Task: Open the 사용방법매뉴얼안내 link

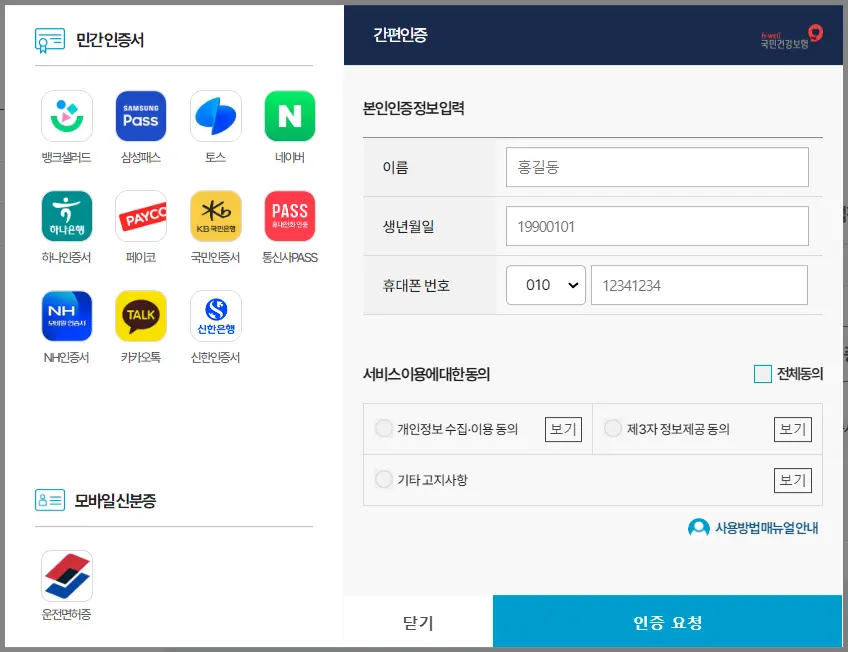Action: [x=766, y=528]
